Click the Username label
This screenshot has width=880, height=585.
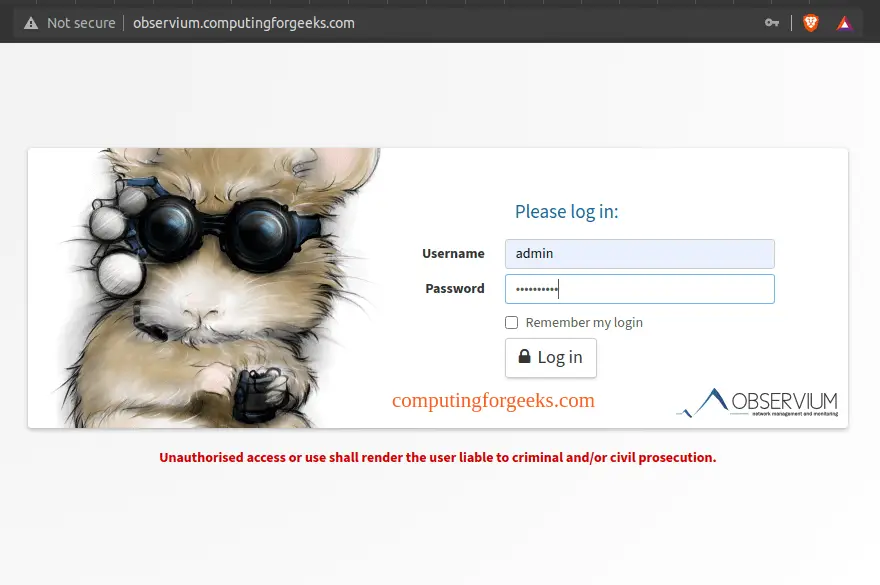tap(453, 254)
